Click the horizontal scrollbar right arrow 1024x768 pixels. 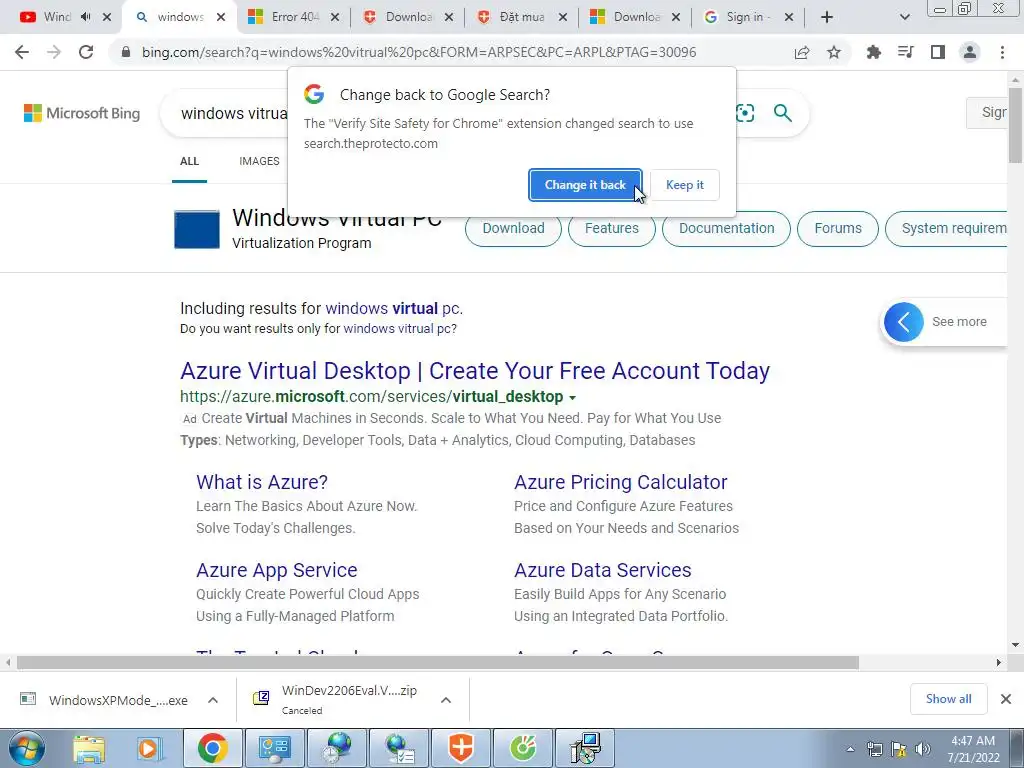pyautogui.click(x=999, y=663)
